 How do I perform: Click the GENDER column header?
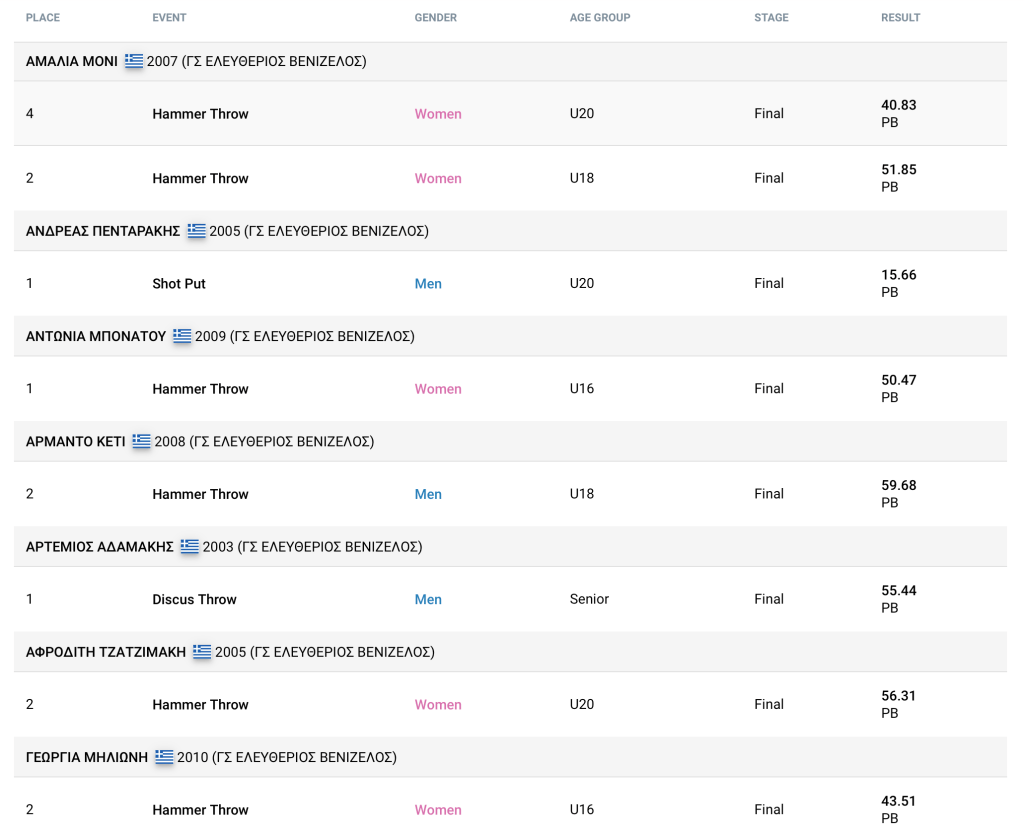point(436,18)
